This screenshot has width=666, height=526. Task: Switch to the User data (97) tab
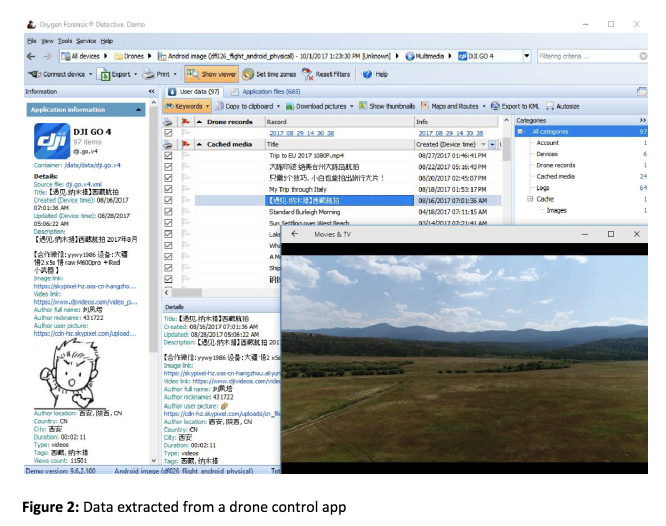[x=194, y=91]
